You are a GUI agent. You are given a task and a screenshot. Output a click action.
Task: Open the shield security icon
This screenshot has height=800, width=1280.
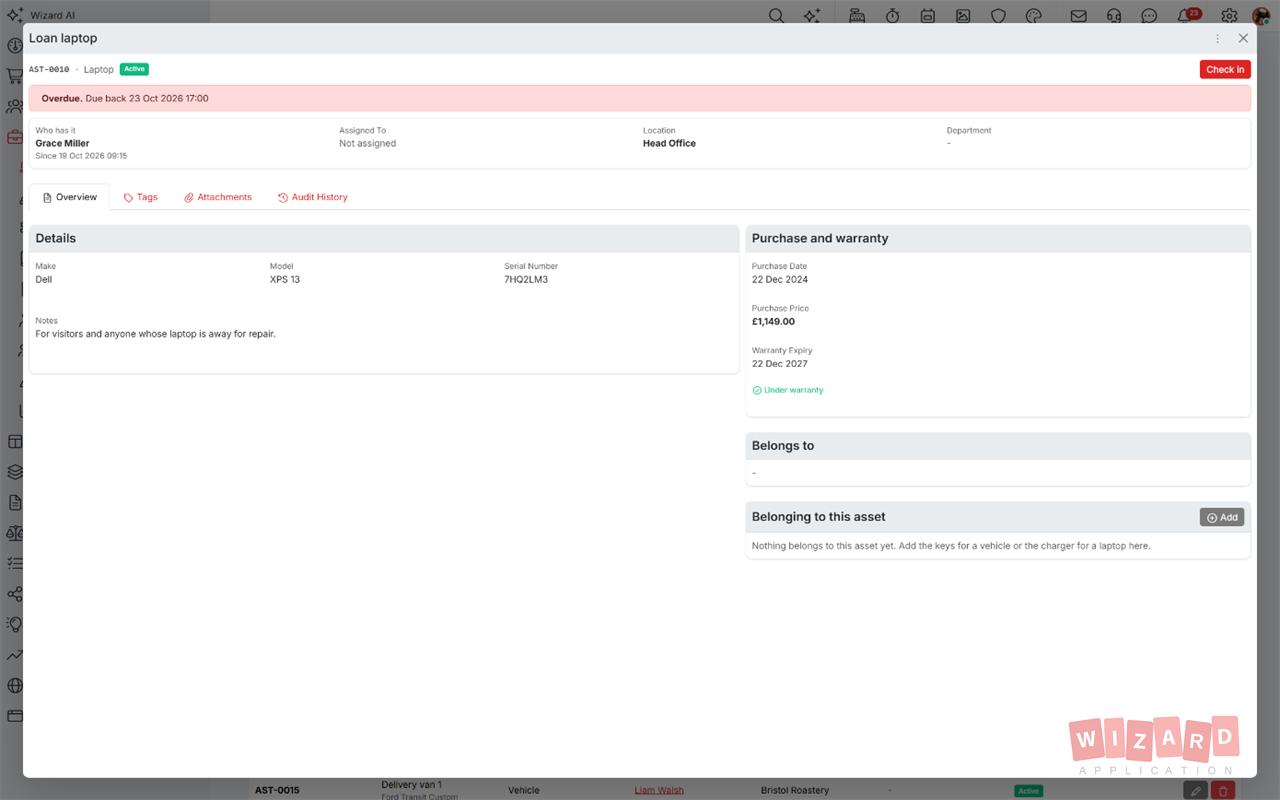pyautogui.click(x=998, y=16)
